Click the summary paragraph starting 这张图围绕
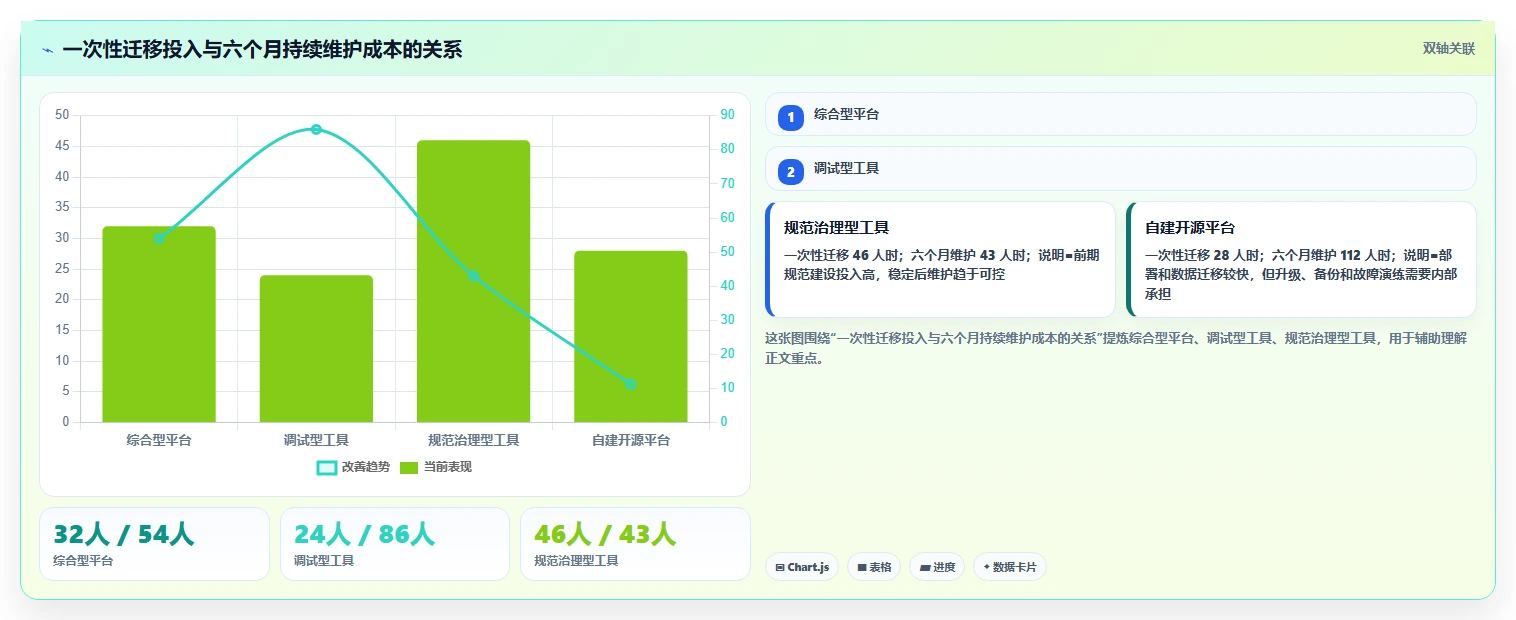1516x620 pixels. point(1116,348)
